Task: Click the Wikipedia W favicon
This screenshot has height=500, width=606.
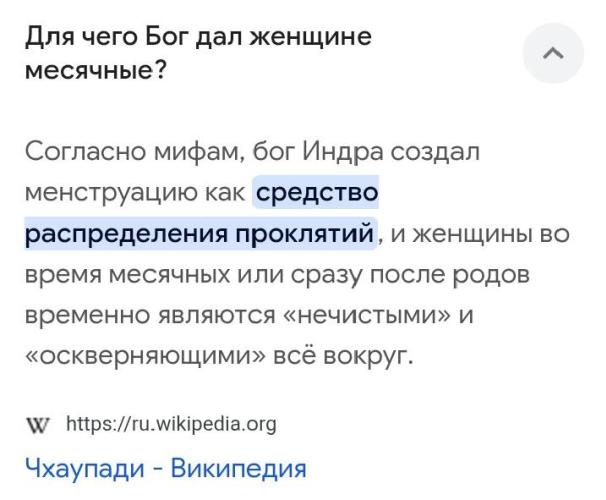Action: tap(38, 425)
